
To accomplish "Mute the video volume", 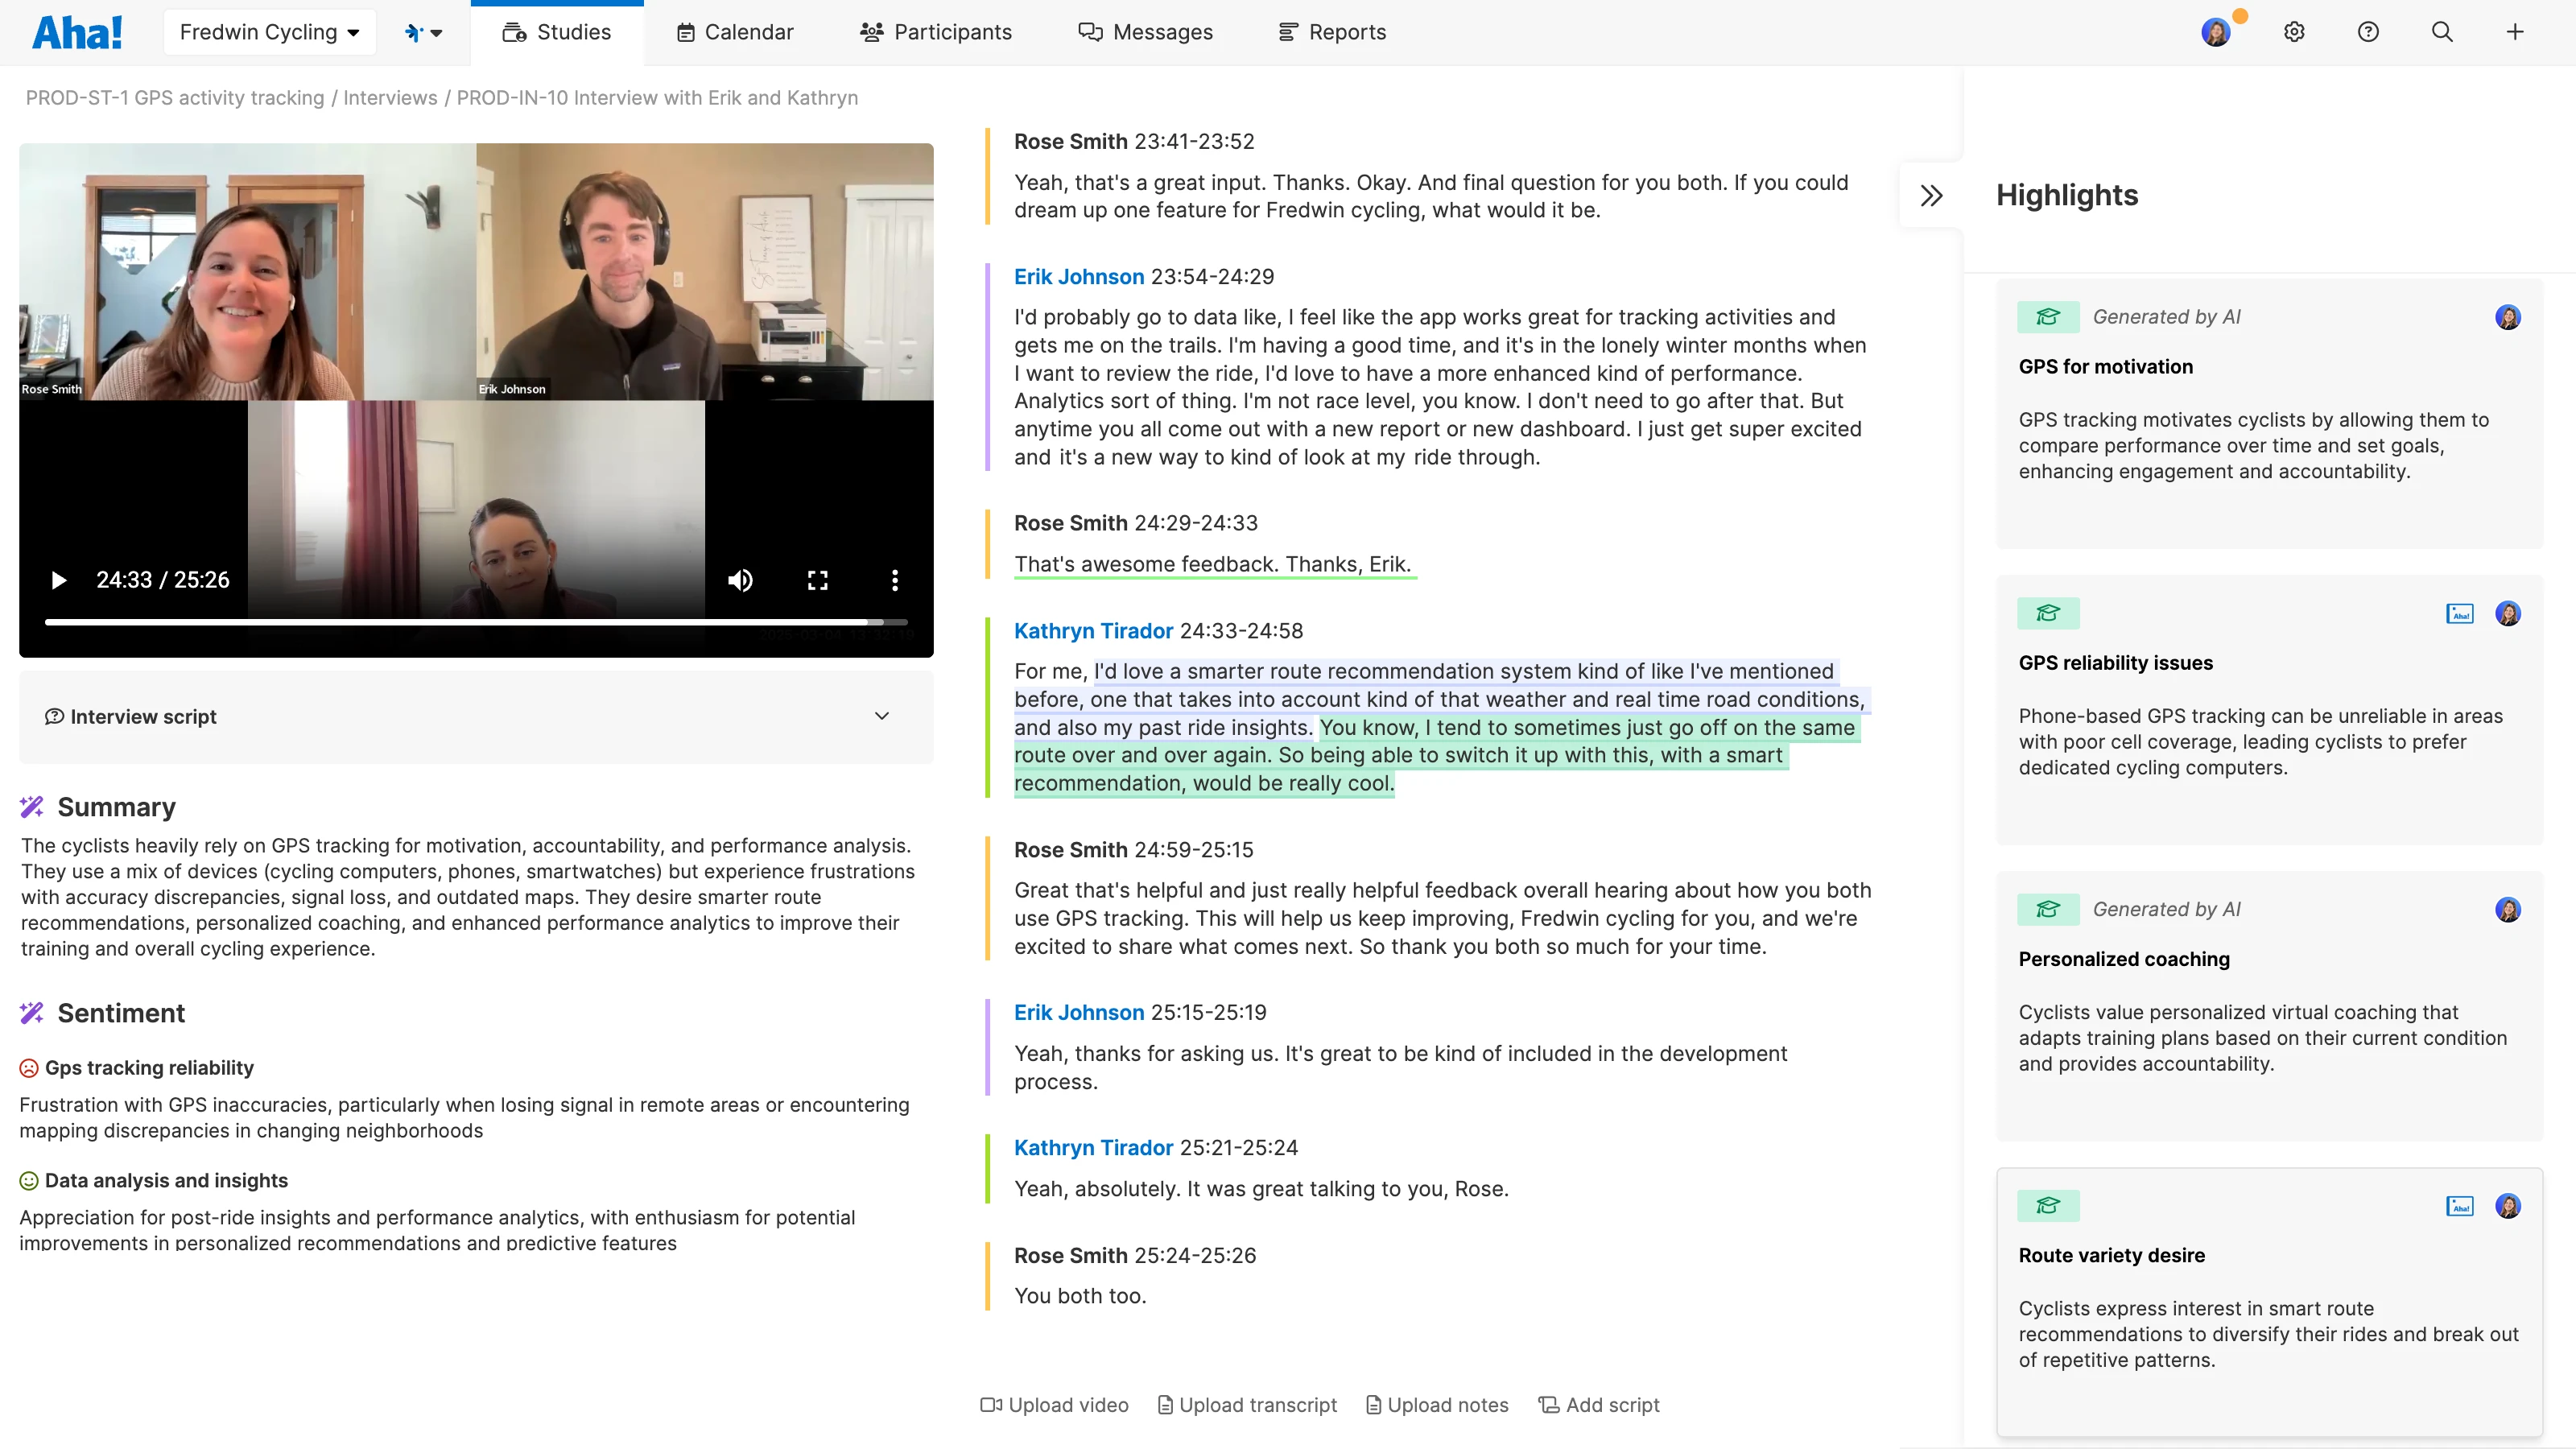I will coord(740,580).
